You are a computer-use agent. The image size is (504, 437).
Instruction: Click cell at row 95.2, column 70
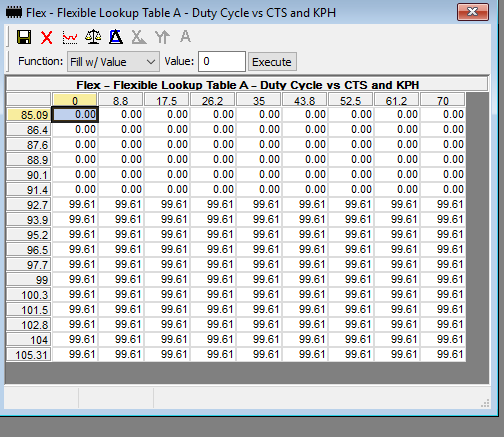[443, 234]
